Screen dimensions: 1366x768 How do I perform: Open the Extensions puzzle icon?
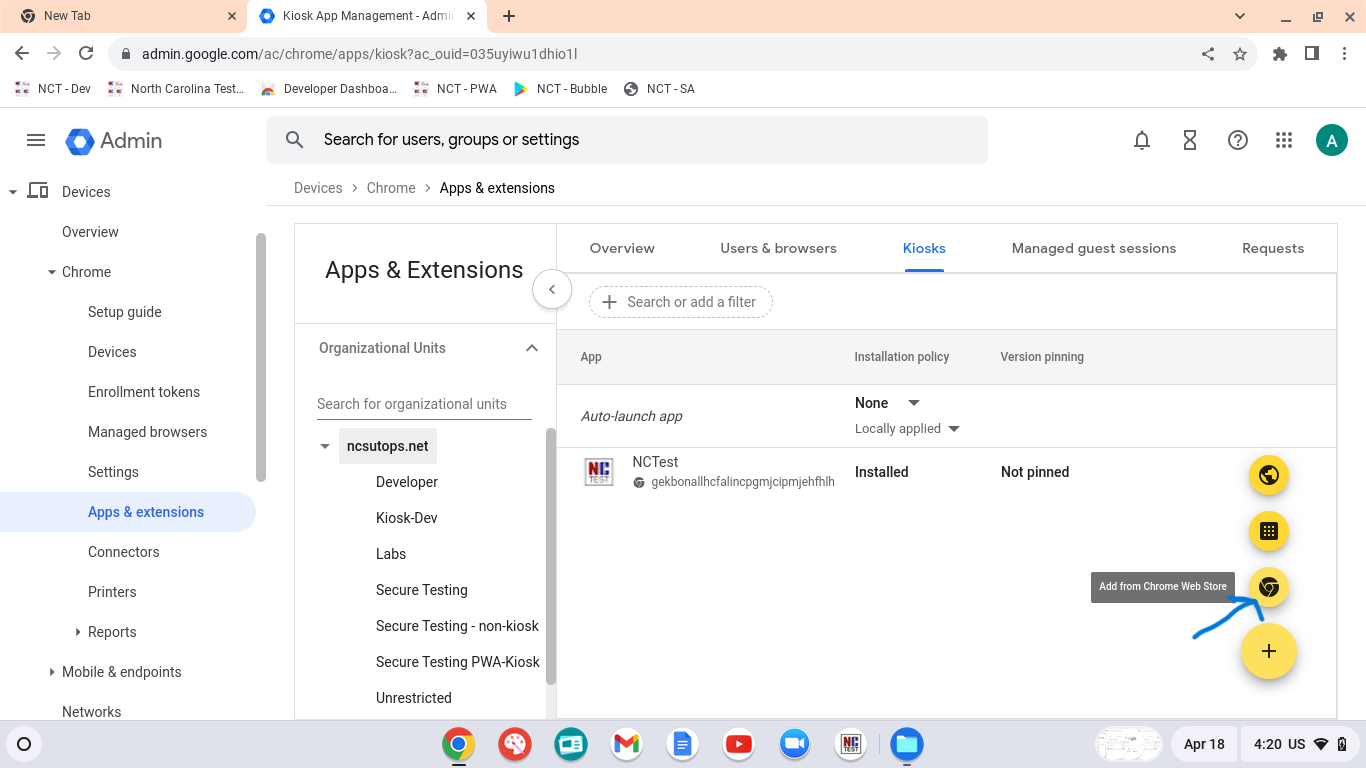1280,54
